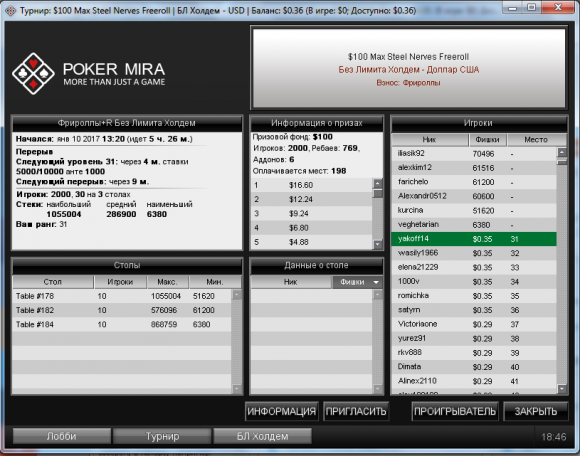Sort tables by the Макс. column header

(x=168, y=282)
